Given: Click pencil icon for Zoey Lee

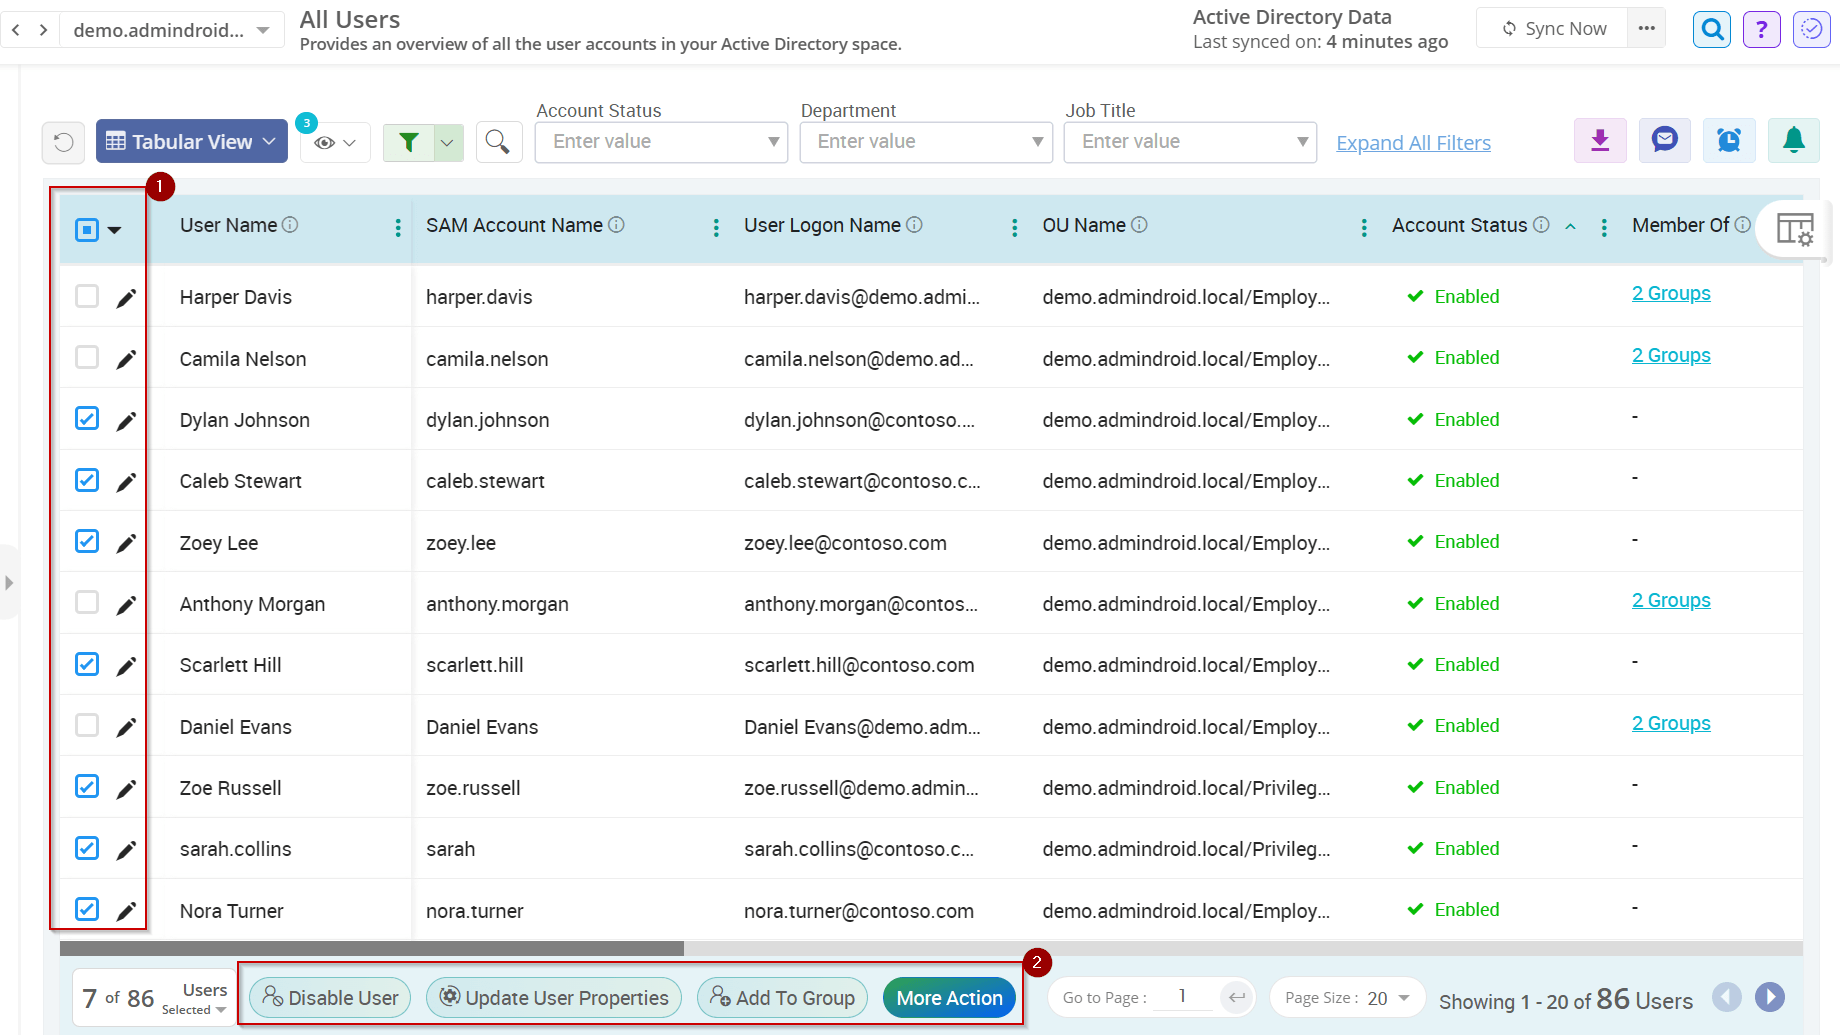Looking at the screenshot, I should point(125,543).
